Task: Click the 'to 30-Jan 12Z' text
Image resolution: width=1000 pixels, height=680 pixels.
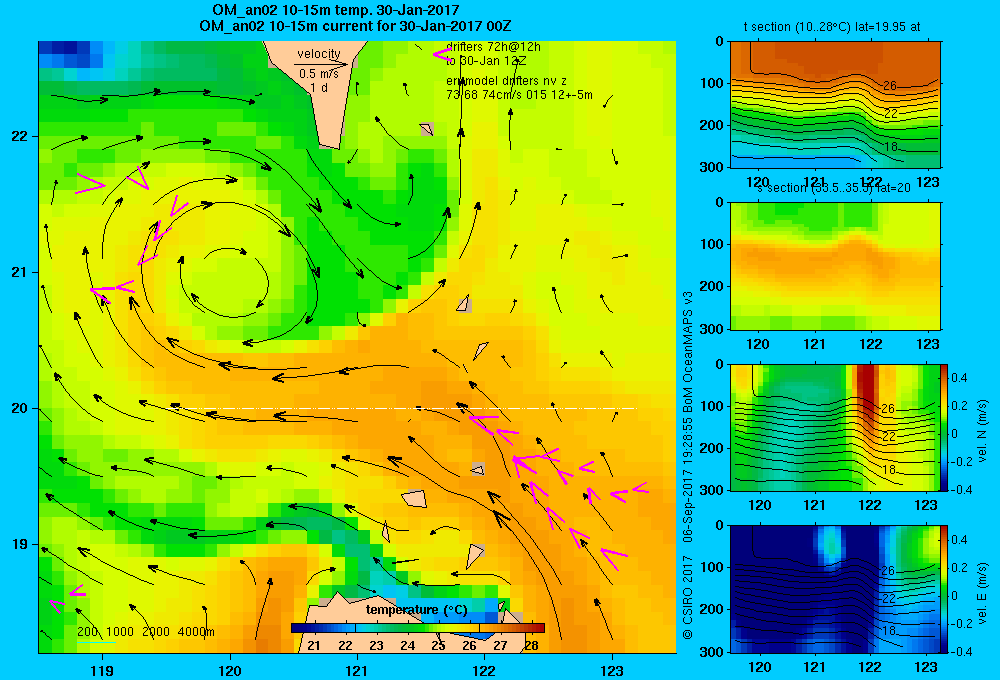Action: (x=486, y=61)
